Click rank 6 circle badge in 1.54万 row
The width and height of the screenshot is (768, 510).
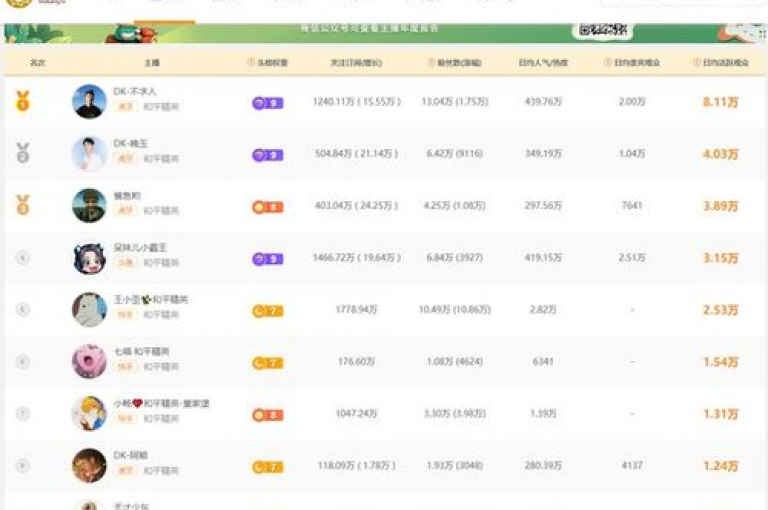coord(23,362)
